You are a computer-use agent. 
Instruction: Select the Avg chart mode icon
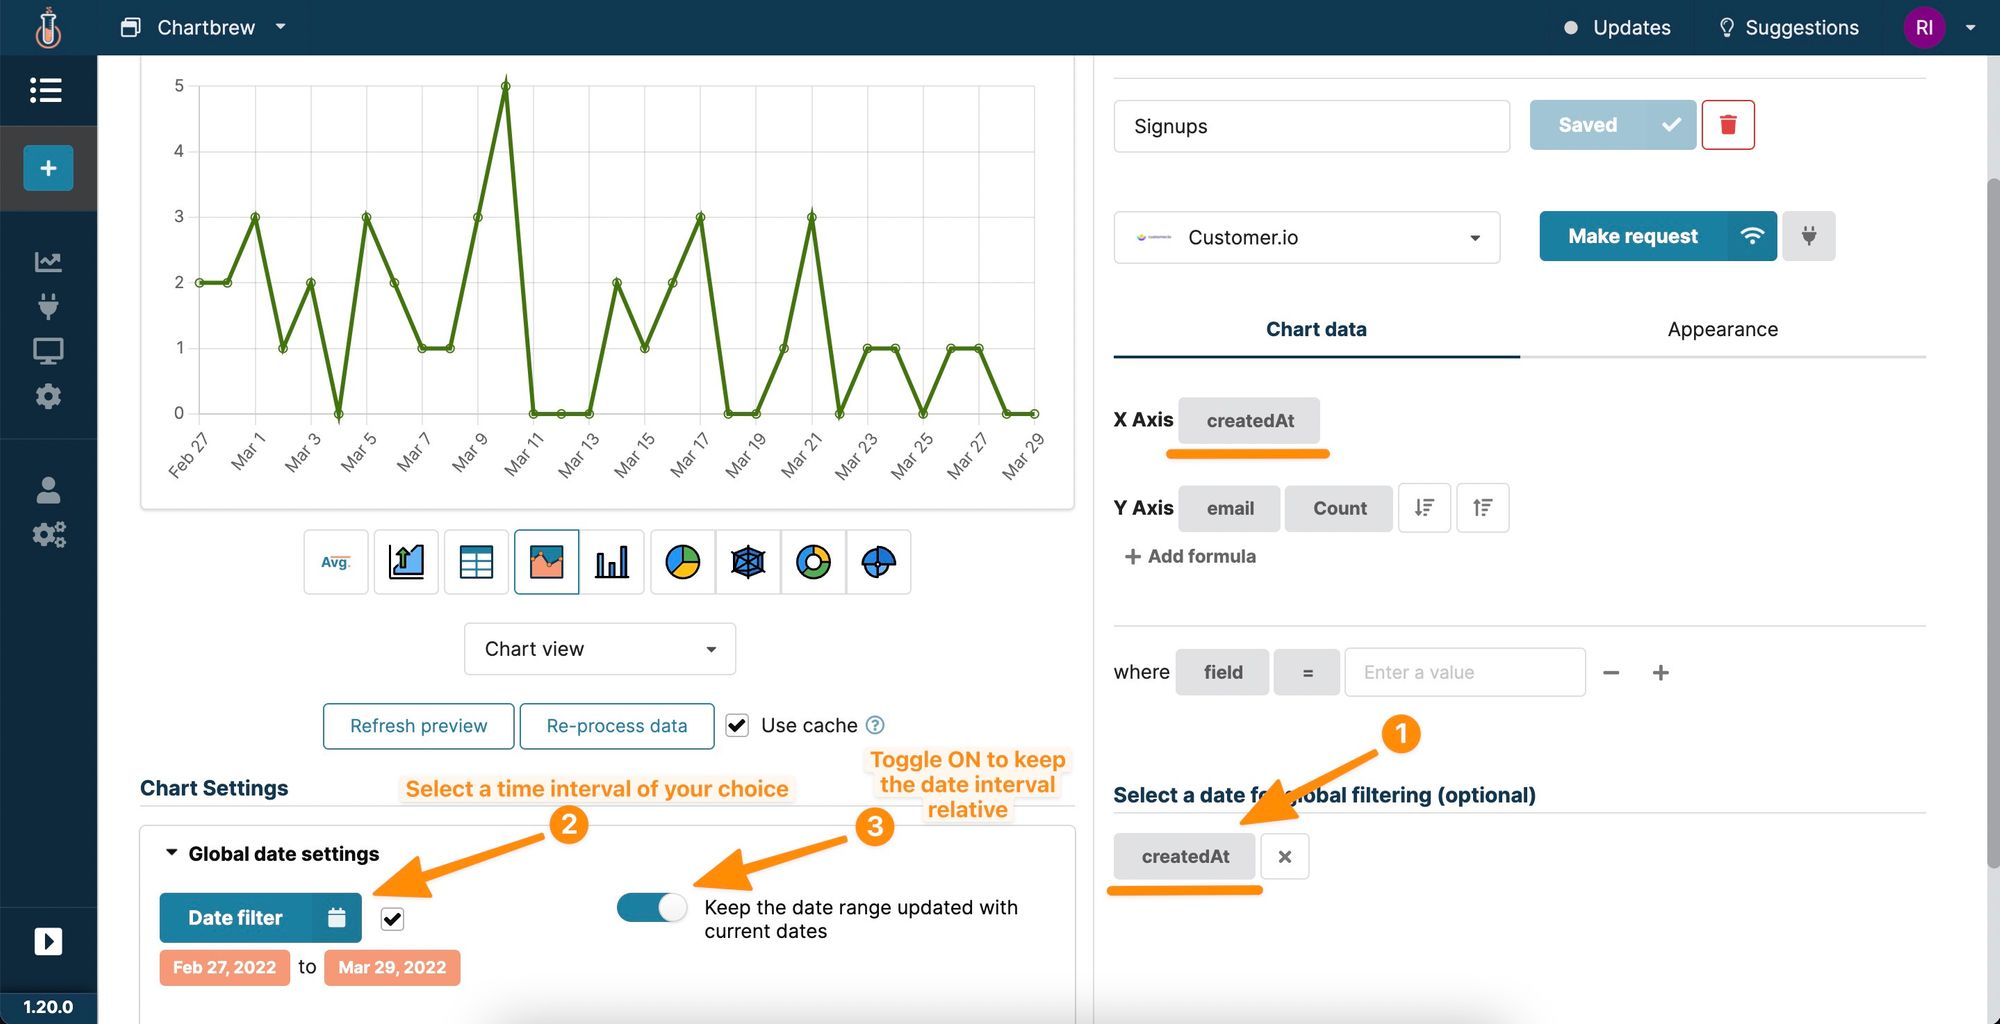335,561
